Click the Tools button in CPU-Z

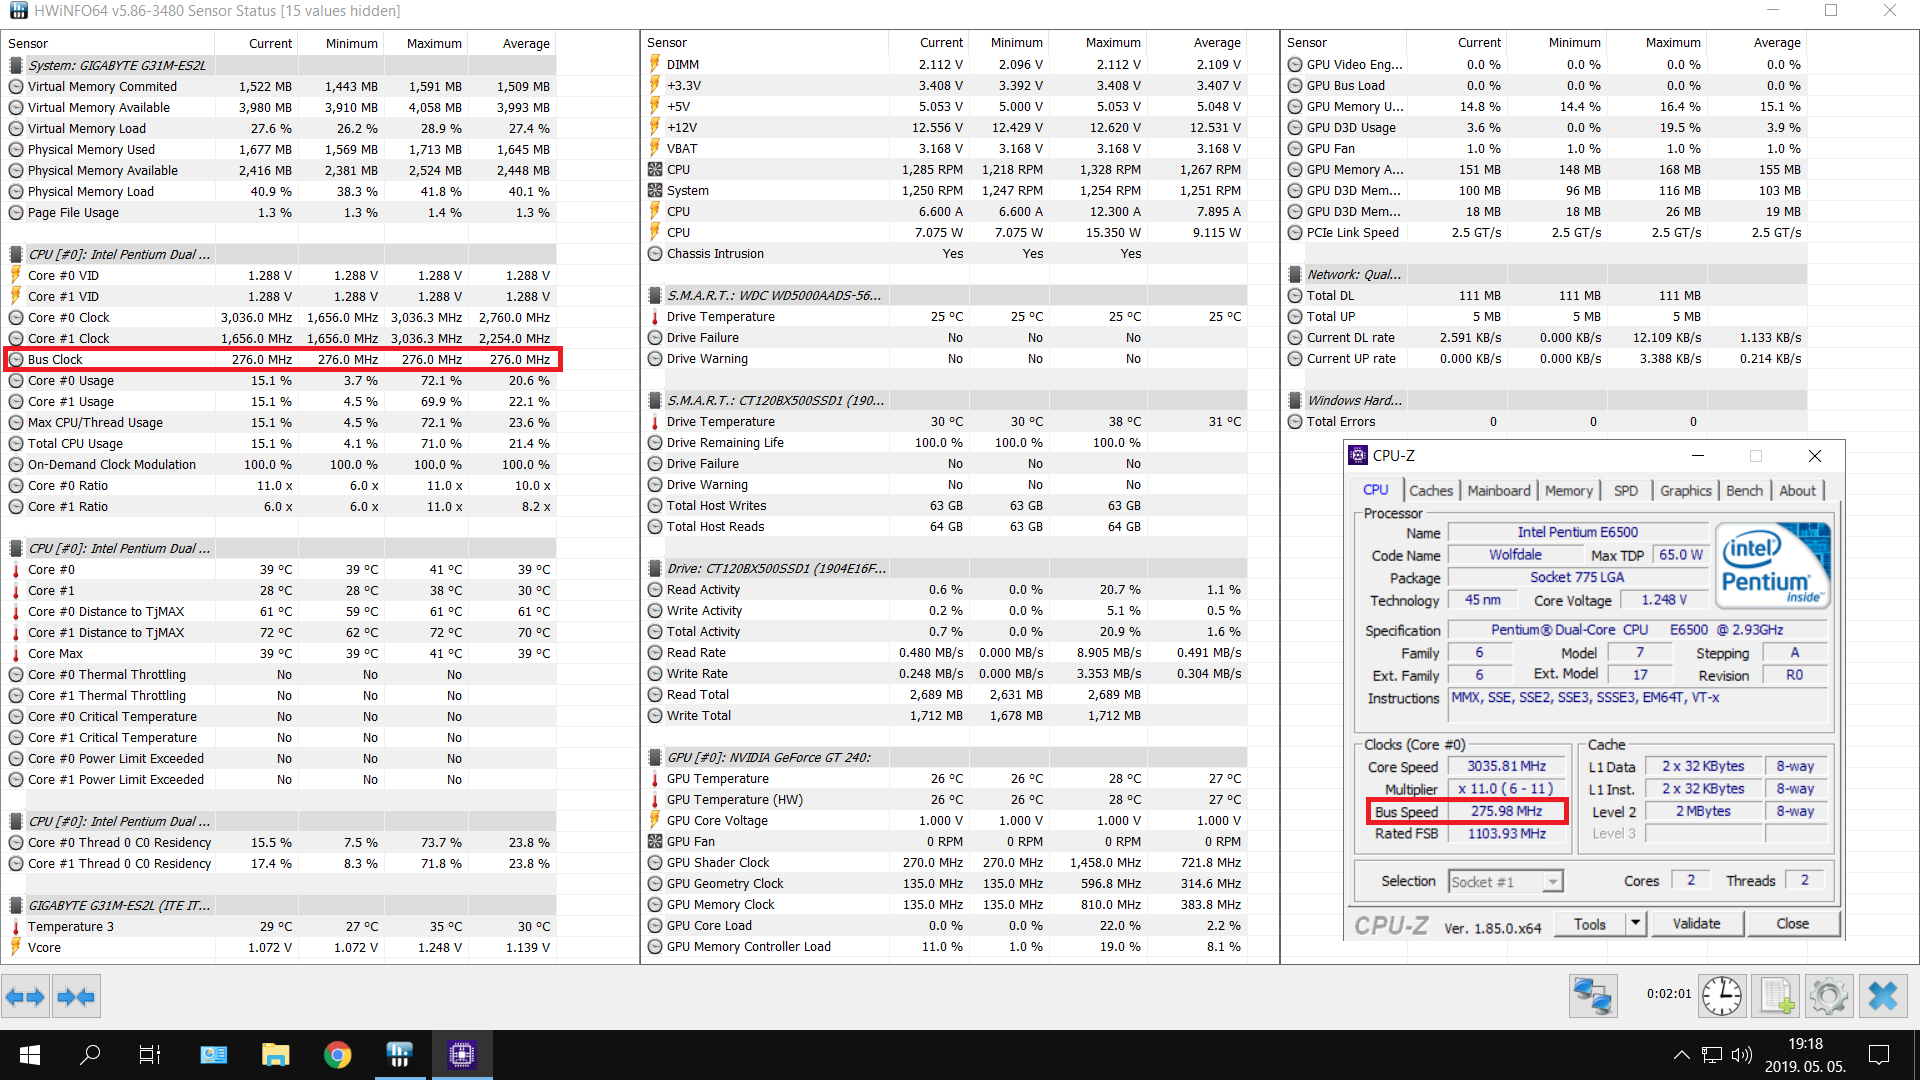(1590, 924)
